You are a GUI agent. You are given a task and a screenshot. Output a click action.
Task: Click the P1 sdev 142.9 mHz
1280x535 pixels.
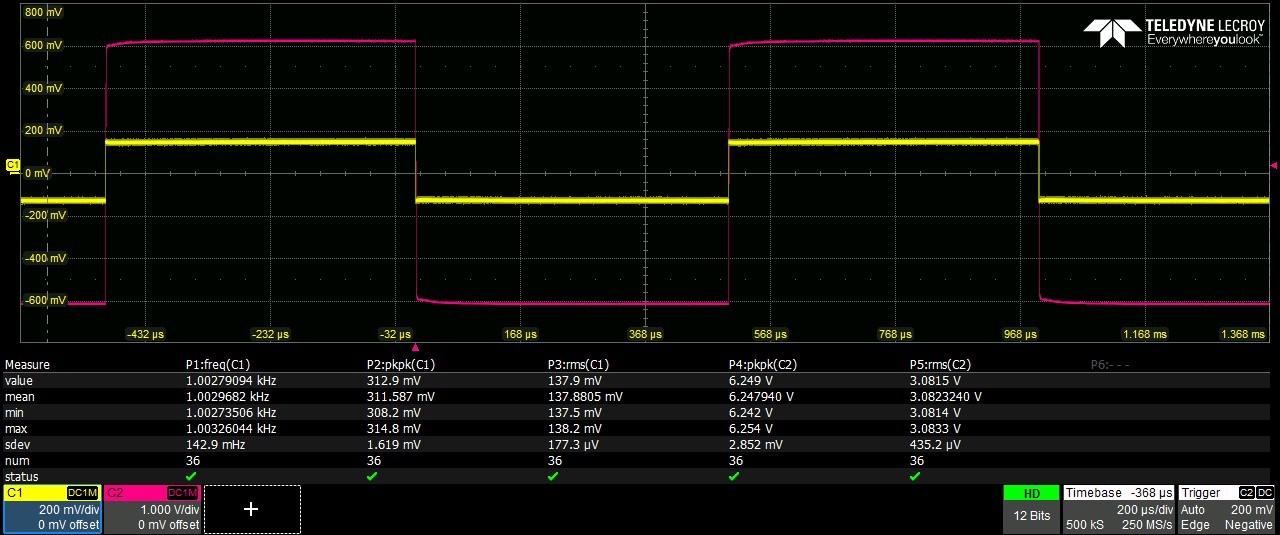214,445
